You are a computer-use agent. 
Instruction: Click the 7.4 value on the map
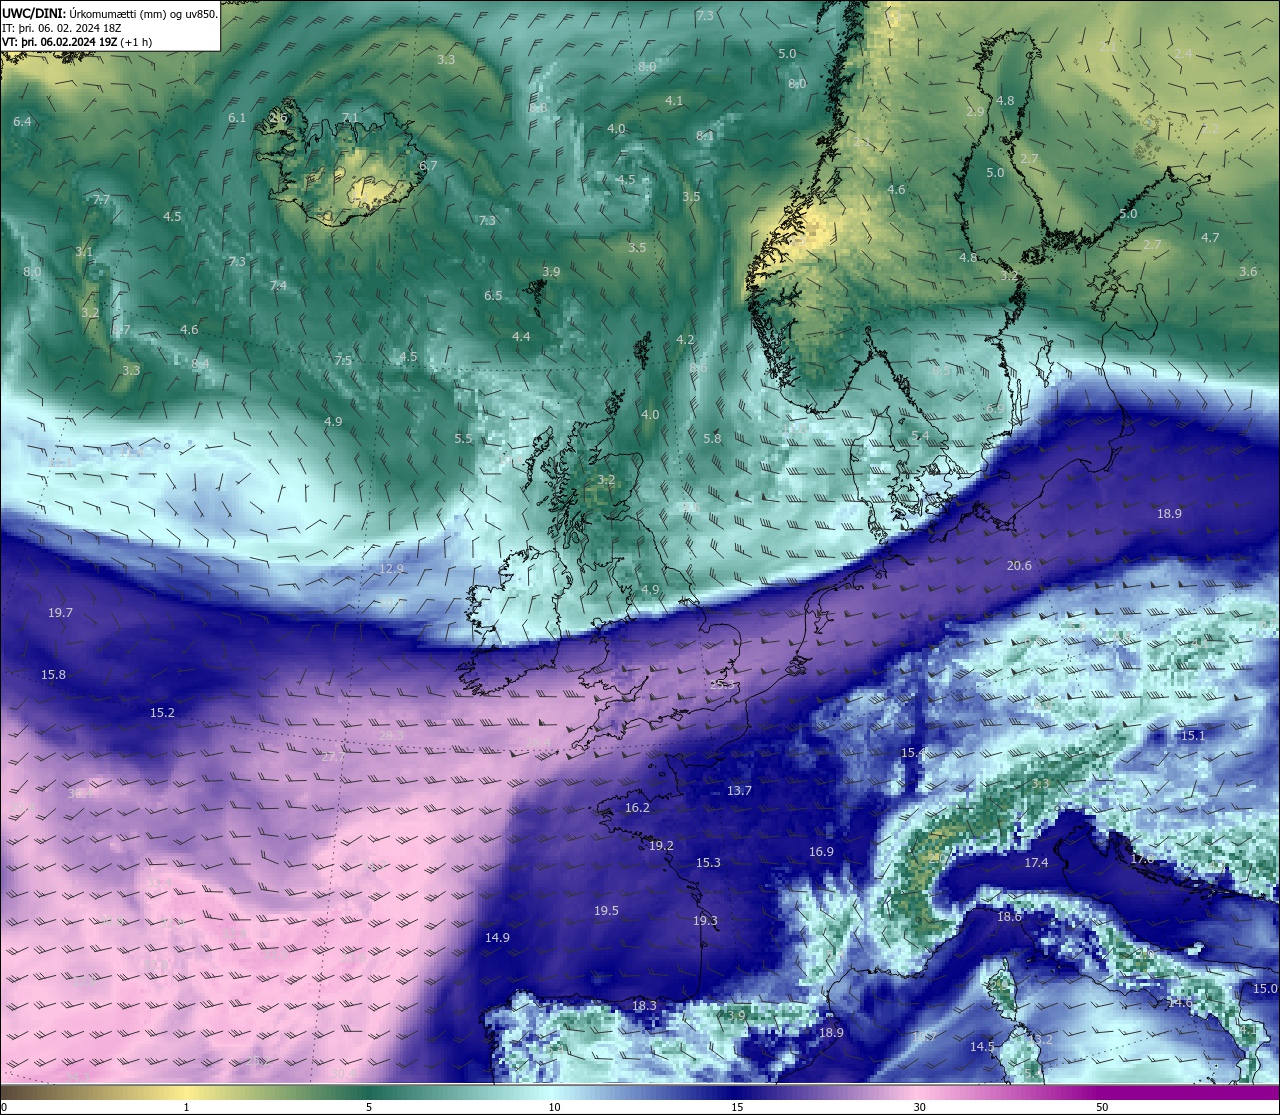coord(278,286)
